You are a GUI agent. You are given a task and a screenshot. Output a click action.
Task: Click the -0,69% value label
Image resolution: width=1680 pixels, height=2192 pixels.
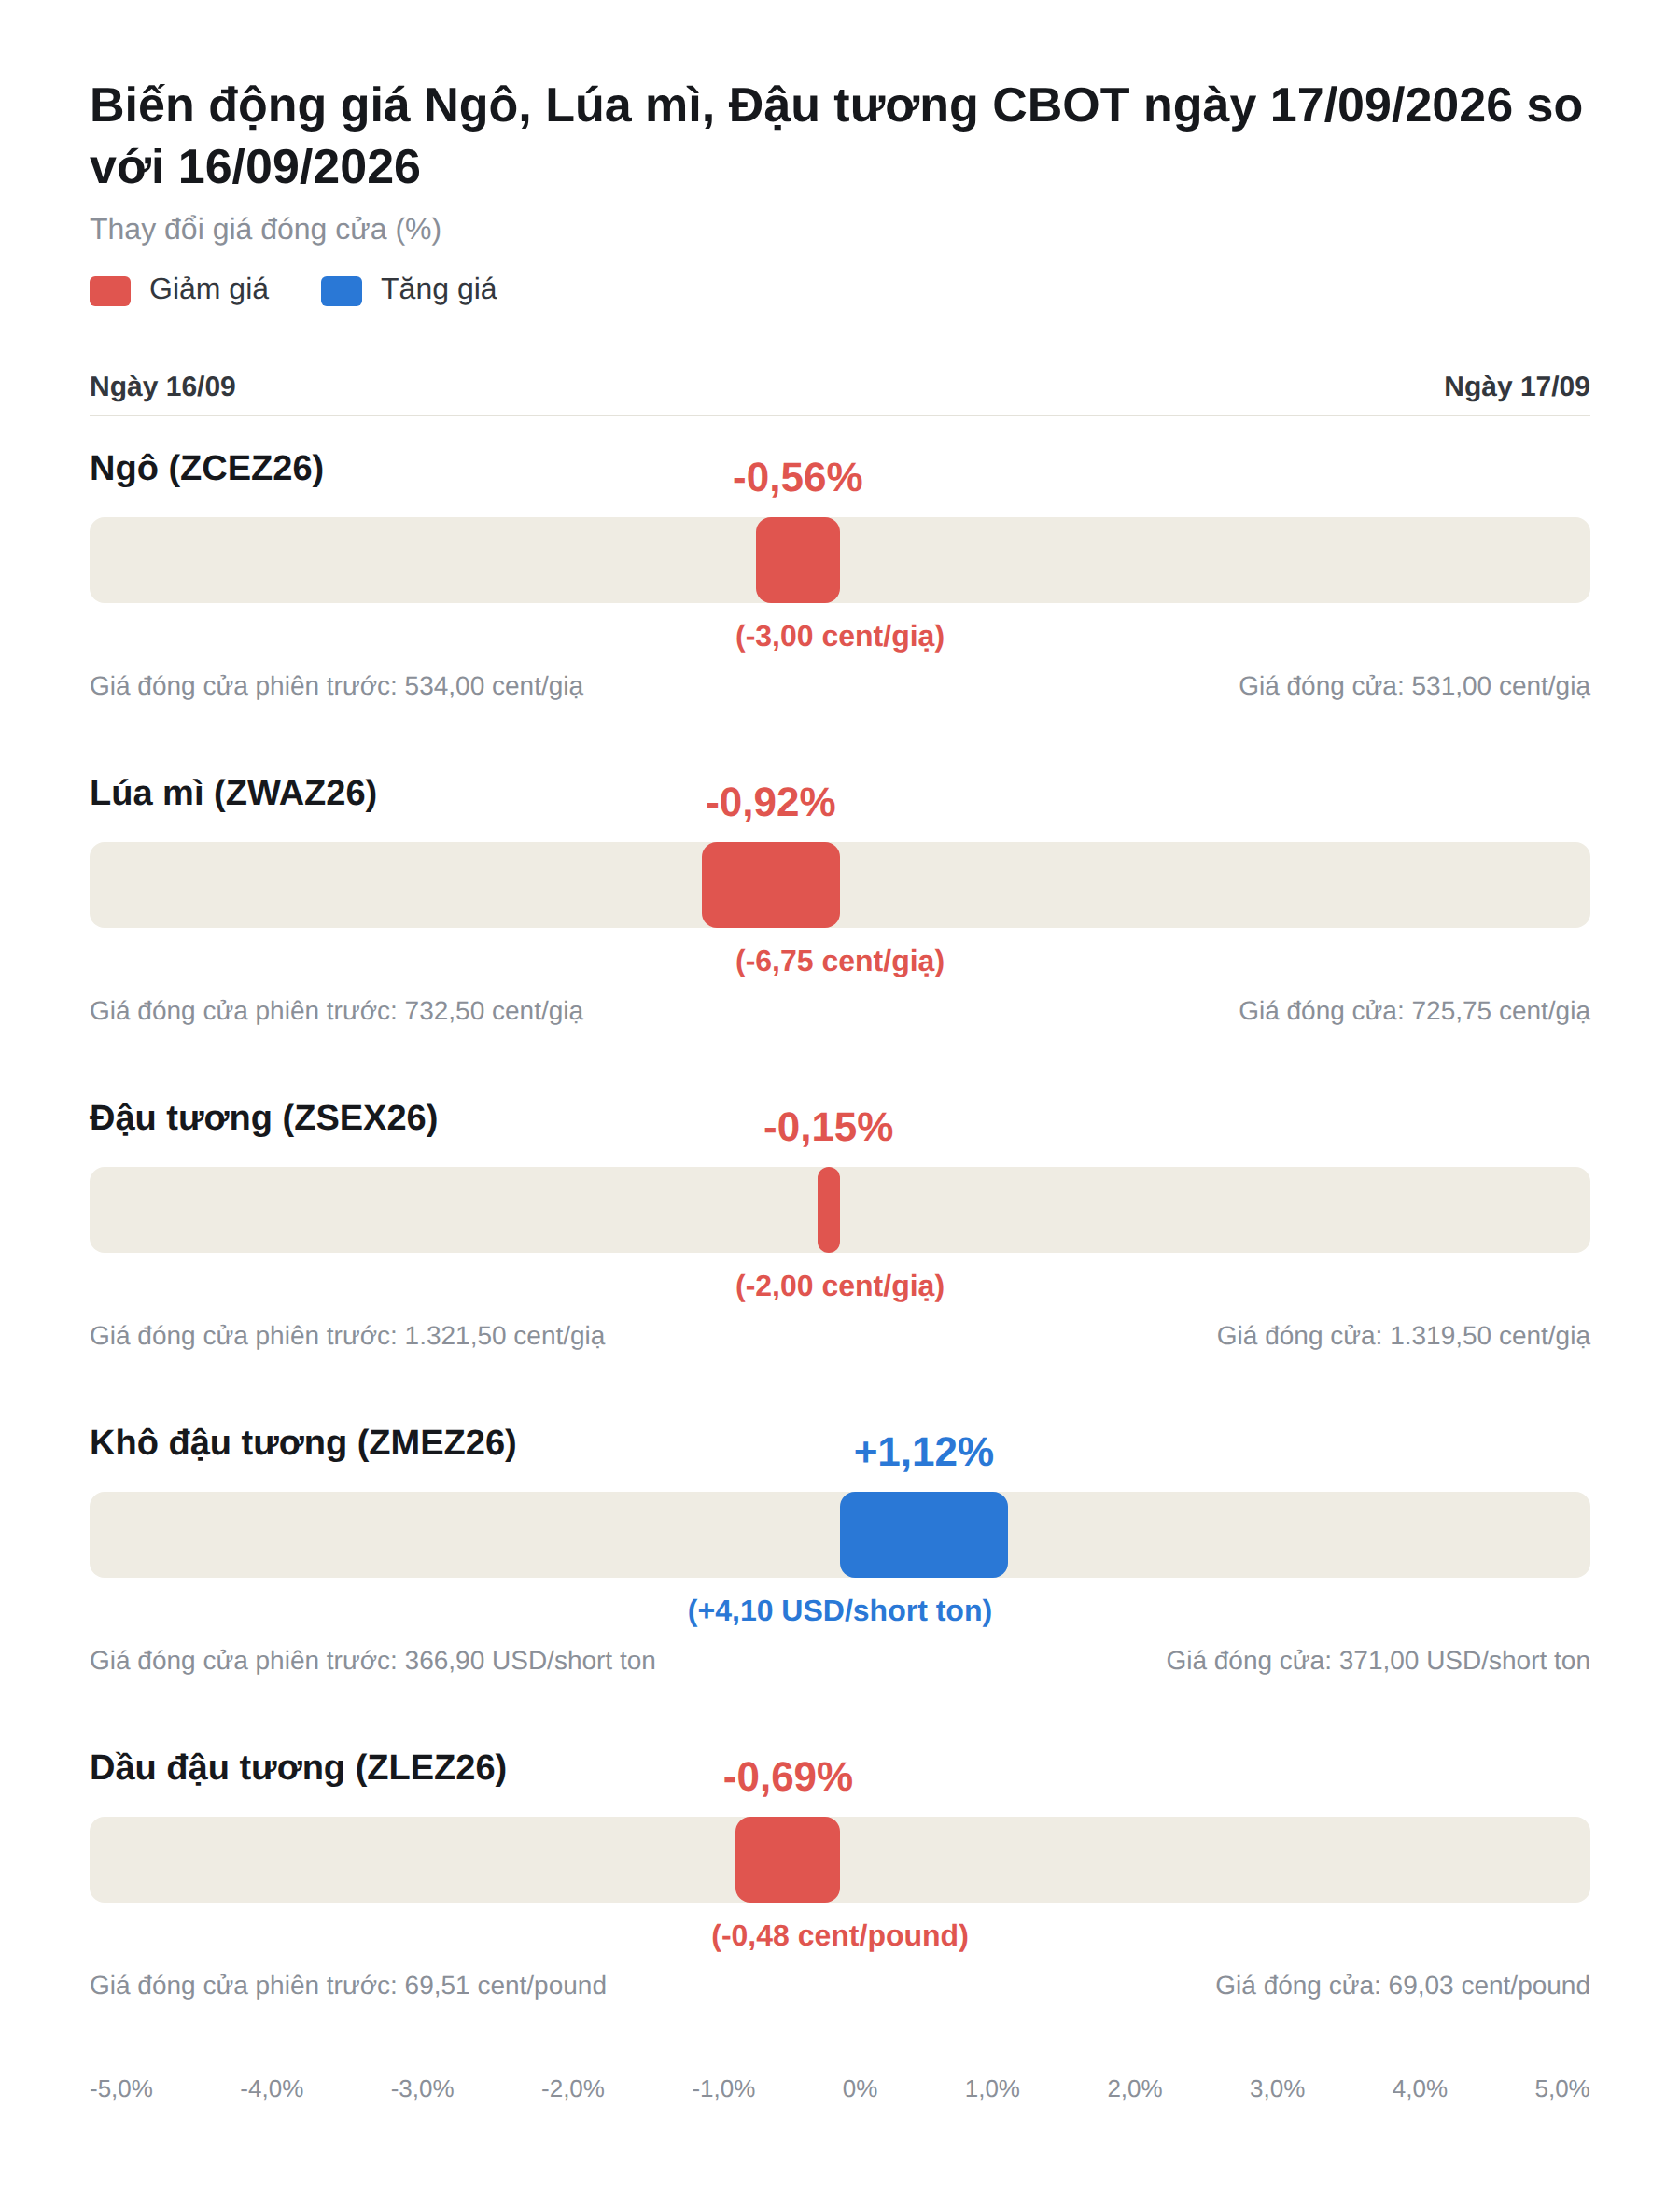(x=787, y=1778)
